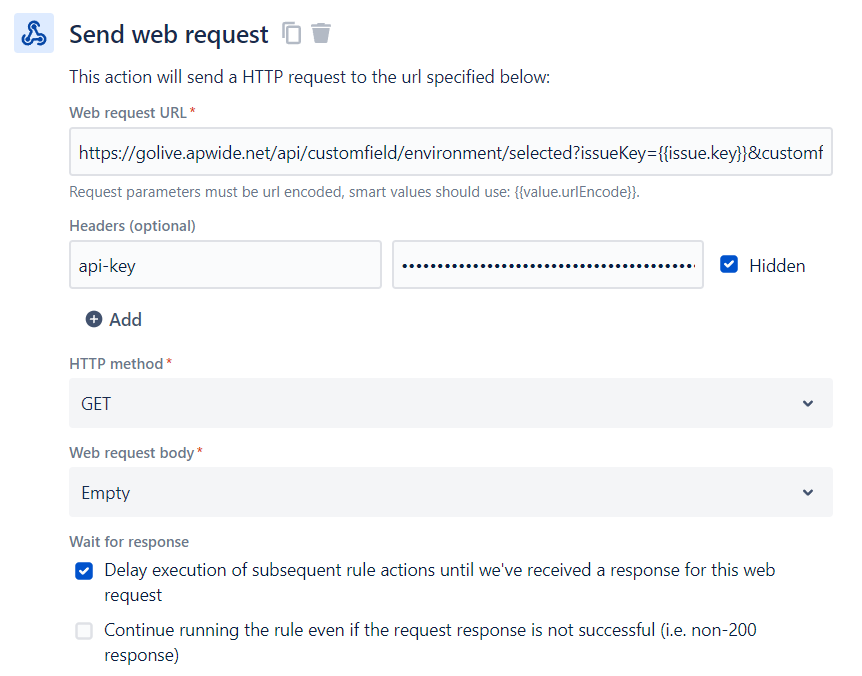
Task: Open the HTTP method GET dropdown
Action: (x=450, y=403)
